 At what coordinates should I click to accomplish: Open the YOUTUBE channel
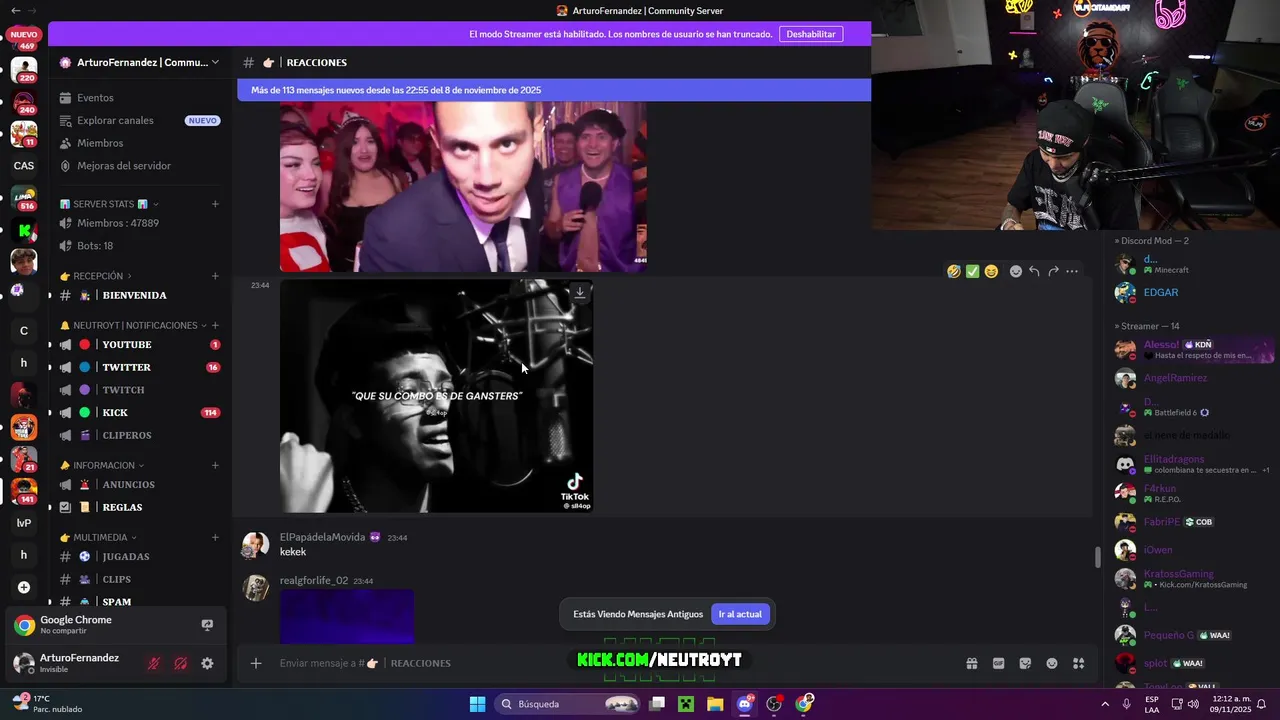tap(140, 345)
